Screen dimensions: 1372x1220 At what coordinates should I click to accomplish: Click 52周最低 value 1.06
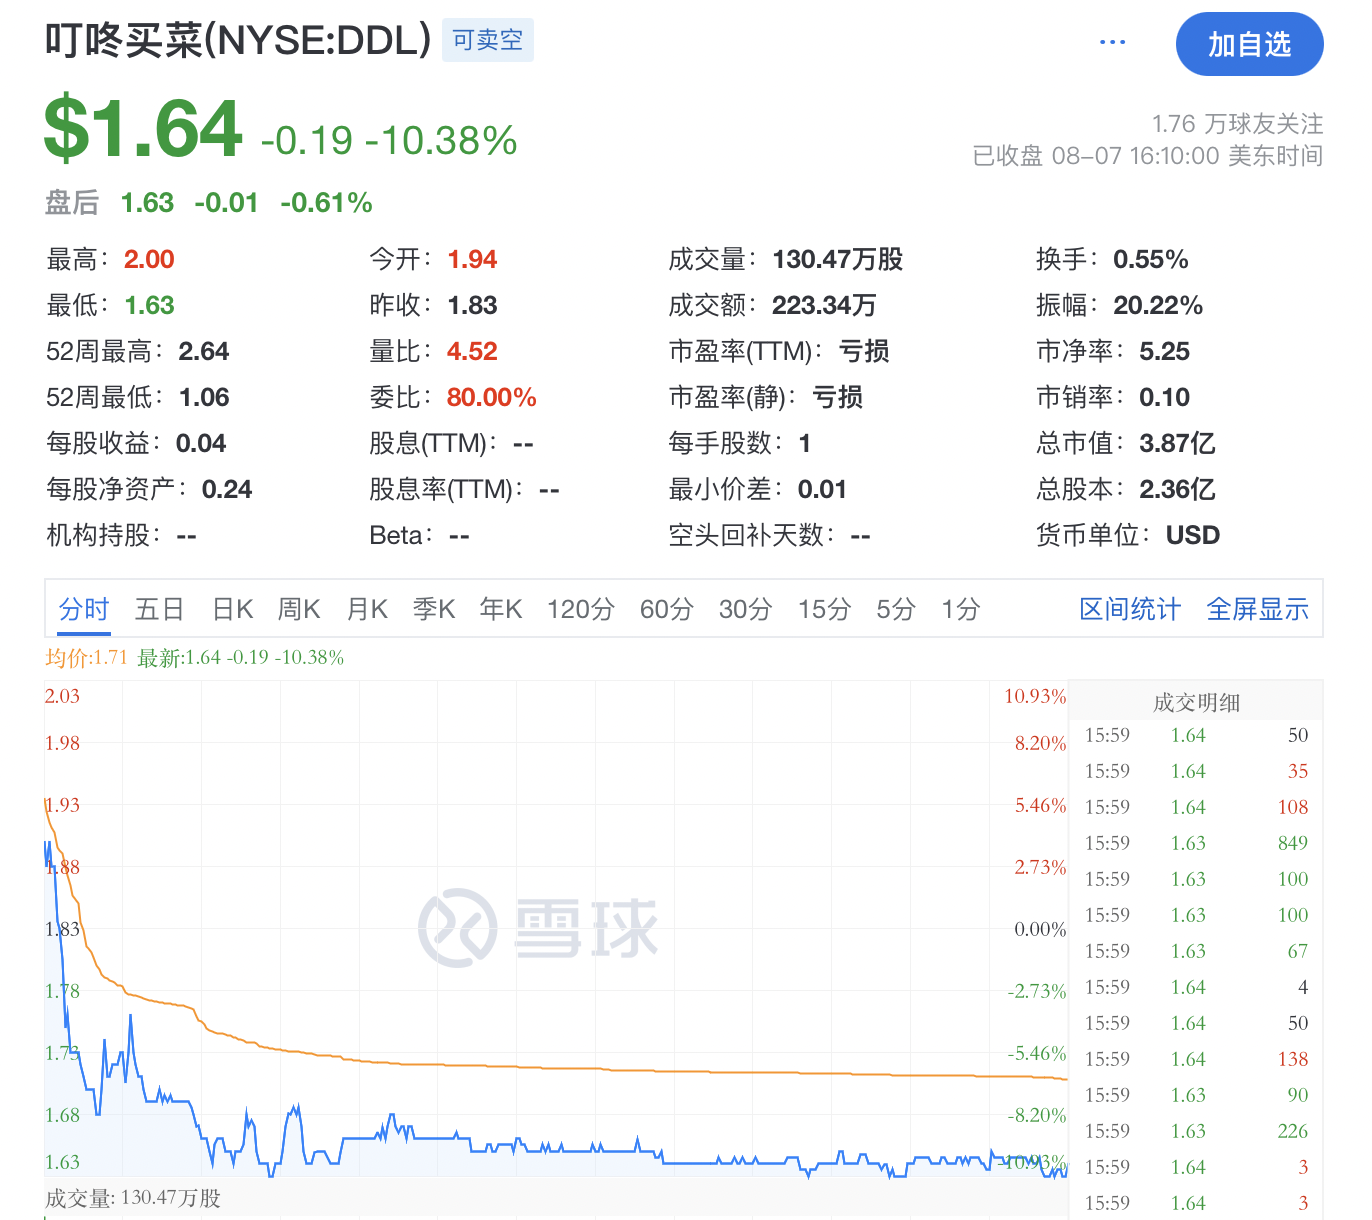204,397
